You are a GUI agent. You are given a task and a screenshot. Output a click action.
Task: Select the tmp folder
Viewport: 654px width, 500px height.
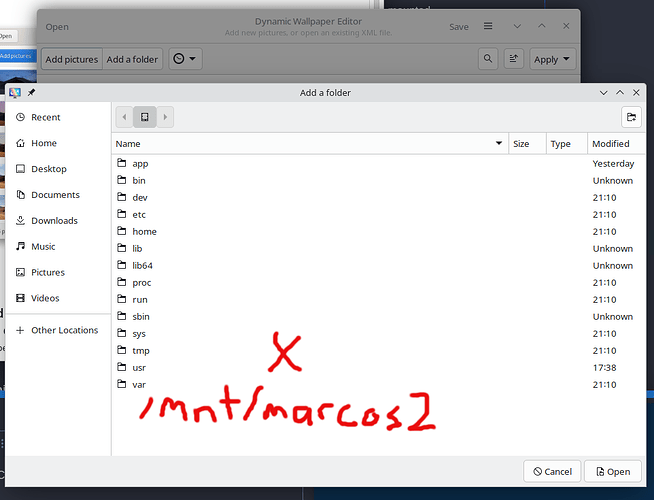click(379, 351)
